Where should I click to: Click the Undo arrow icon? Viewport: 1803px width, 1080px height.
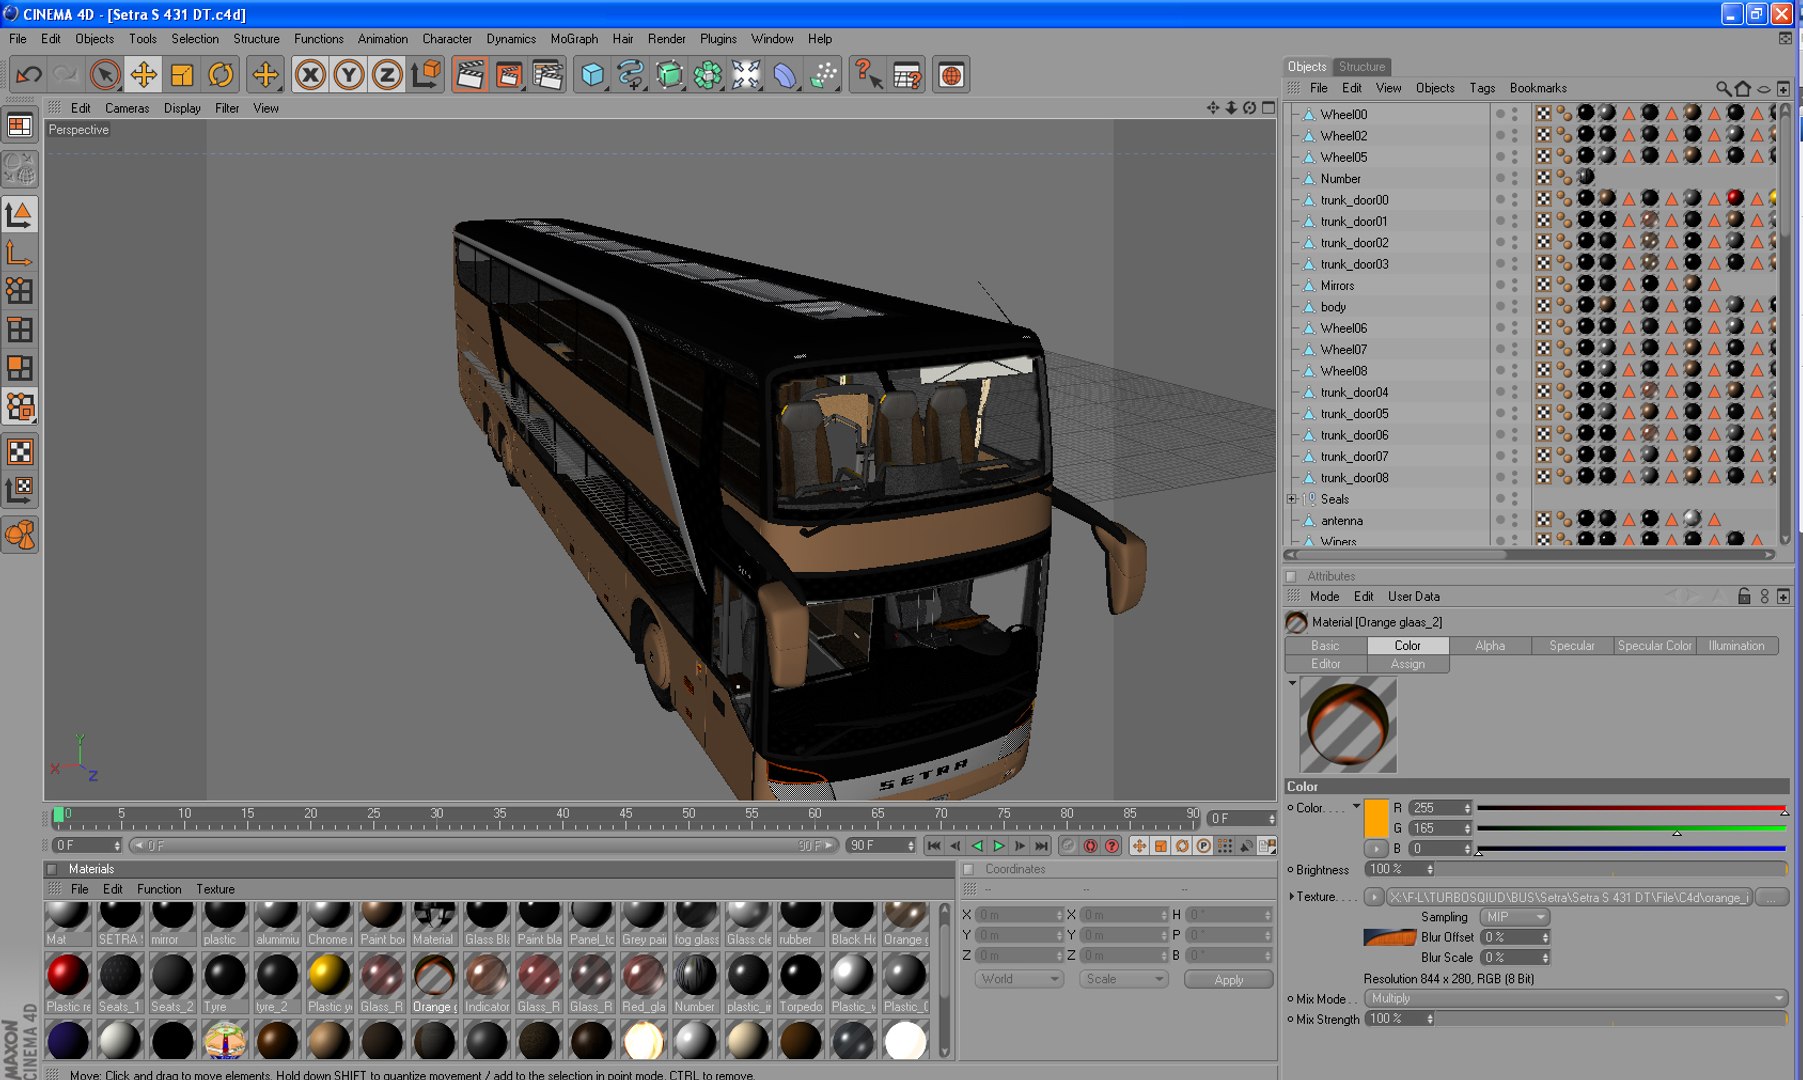pyautogui.click(x=29, y=75)
